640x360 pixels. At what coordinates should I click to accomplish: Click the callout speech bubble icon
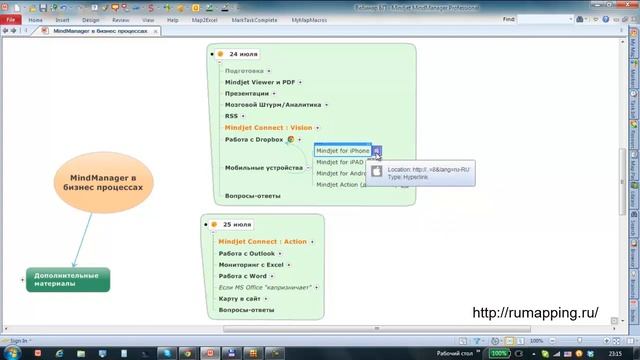(x=115, y=7)
